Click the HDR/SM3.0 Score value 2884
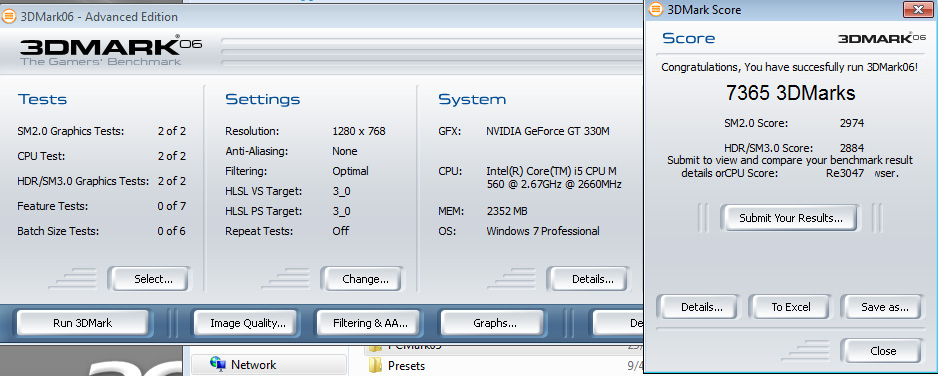The width and height of the screenshot is (938, 376). coord(851,148)
